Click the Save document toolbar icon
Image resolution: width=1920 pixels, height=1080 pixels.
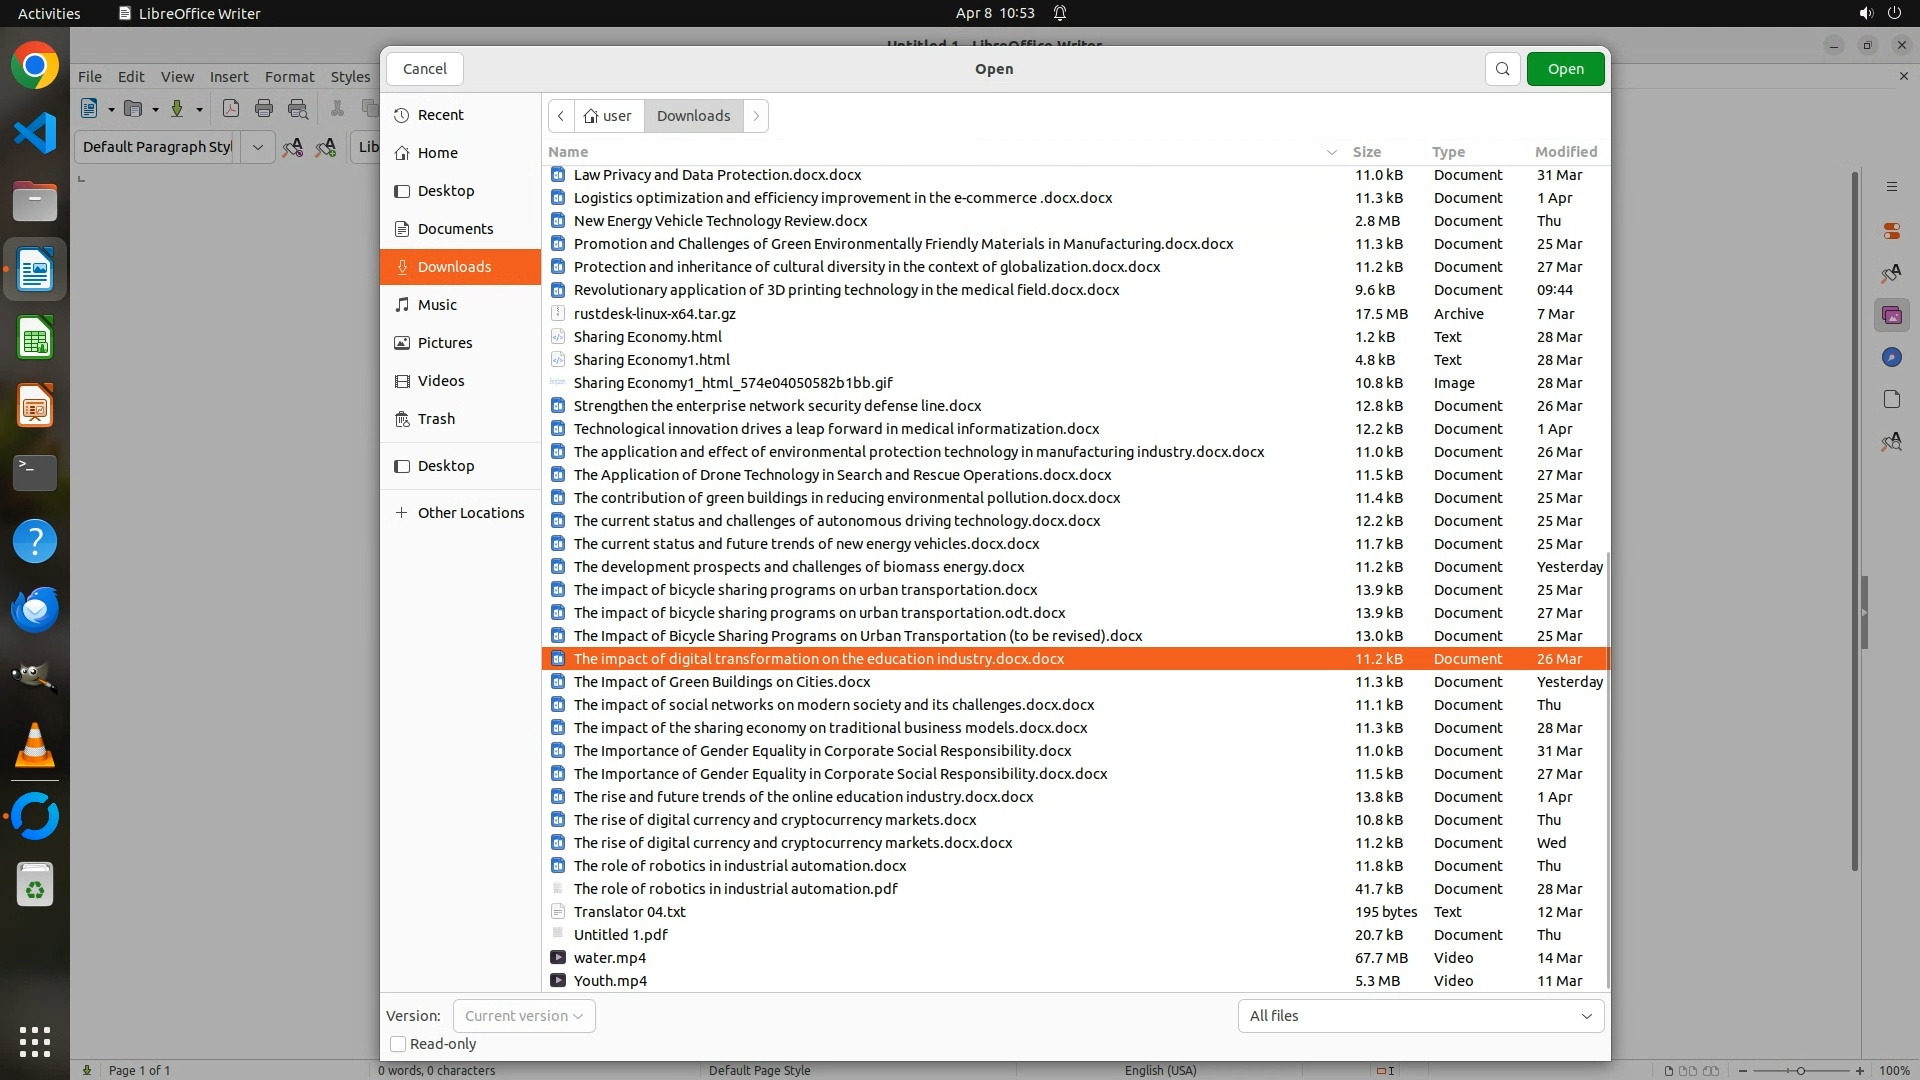pos(177,109)
